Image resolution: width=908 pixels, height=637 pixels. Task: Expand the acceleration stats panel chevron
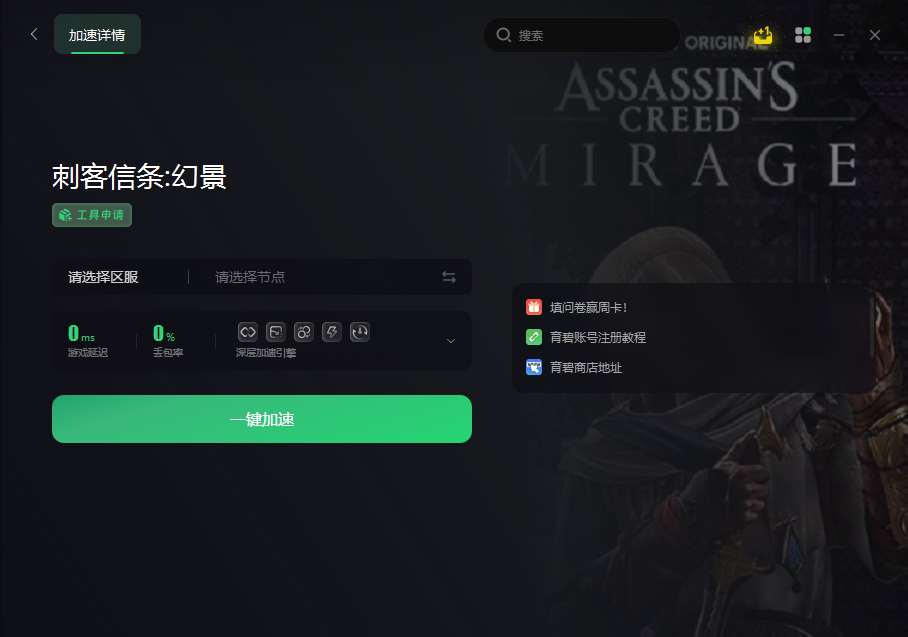point(451,341)
